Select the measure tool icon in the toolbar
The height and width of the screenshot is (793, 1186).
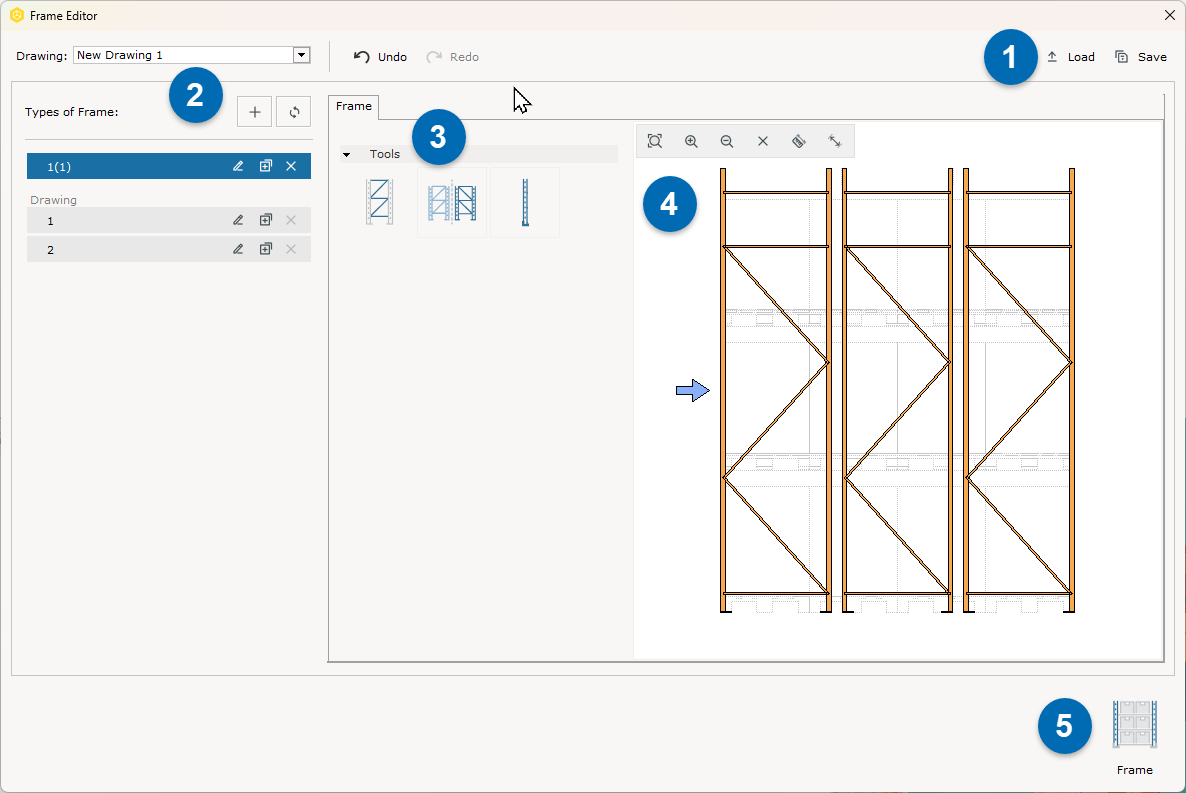pos(799,141)
